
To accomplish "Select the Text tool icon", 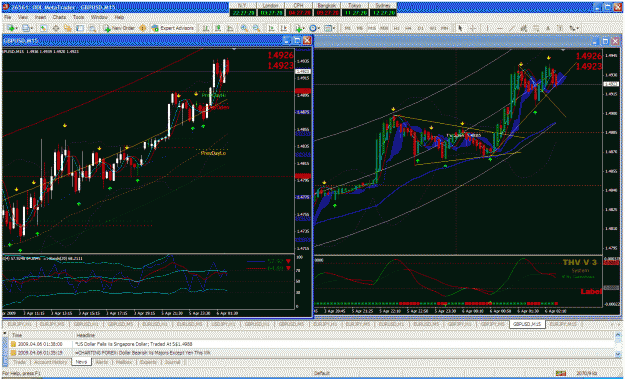I will tap(548, 28).
